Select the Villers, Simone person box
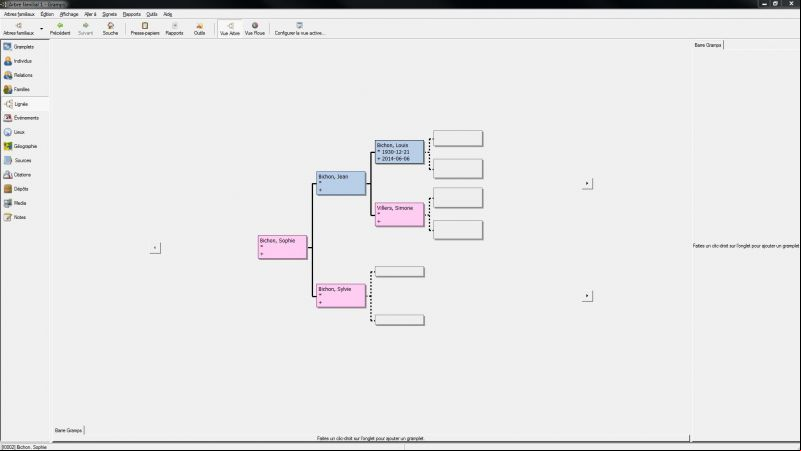 tap(399, 215)
